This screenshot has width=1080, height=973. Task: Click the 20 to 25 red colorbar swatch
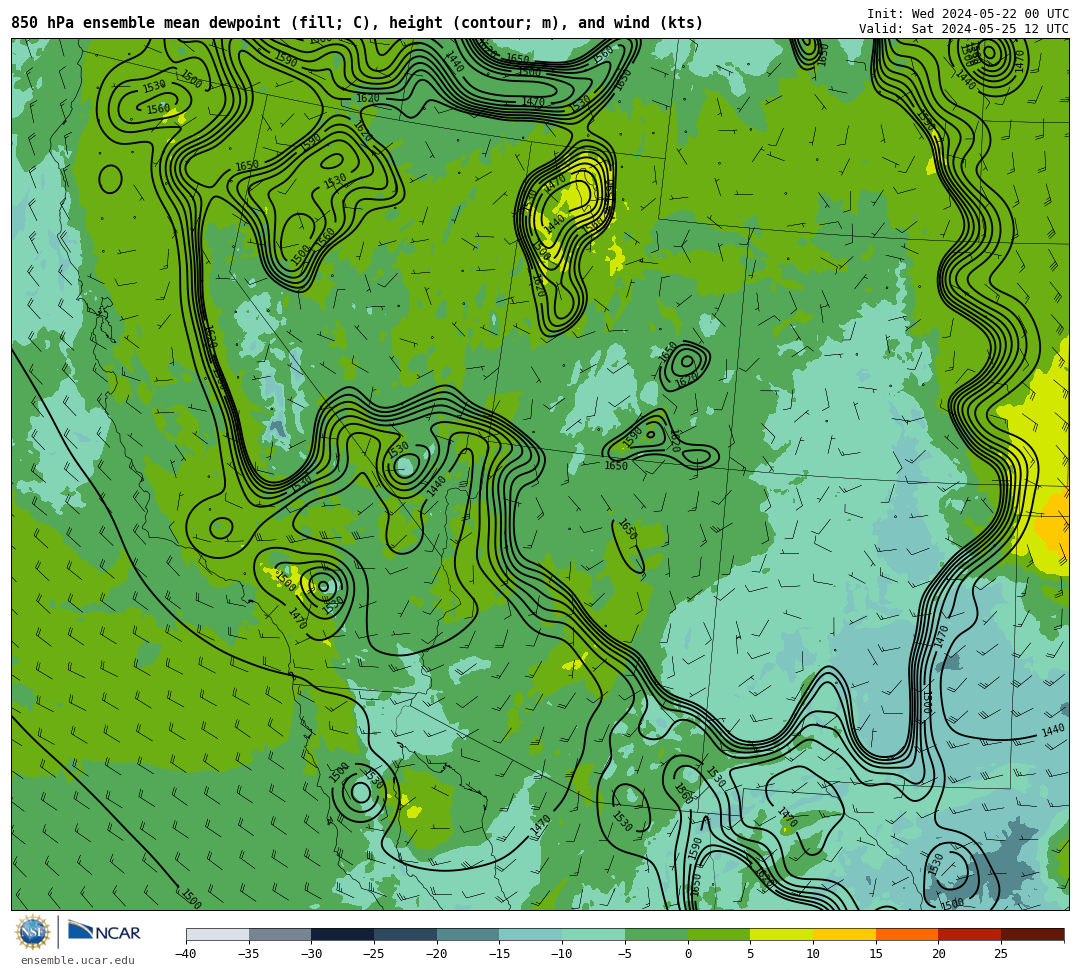(x=970, y=934)
